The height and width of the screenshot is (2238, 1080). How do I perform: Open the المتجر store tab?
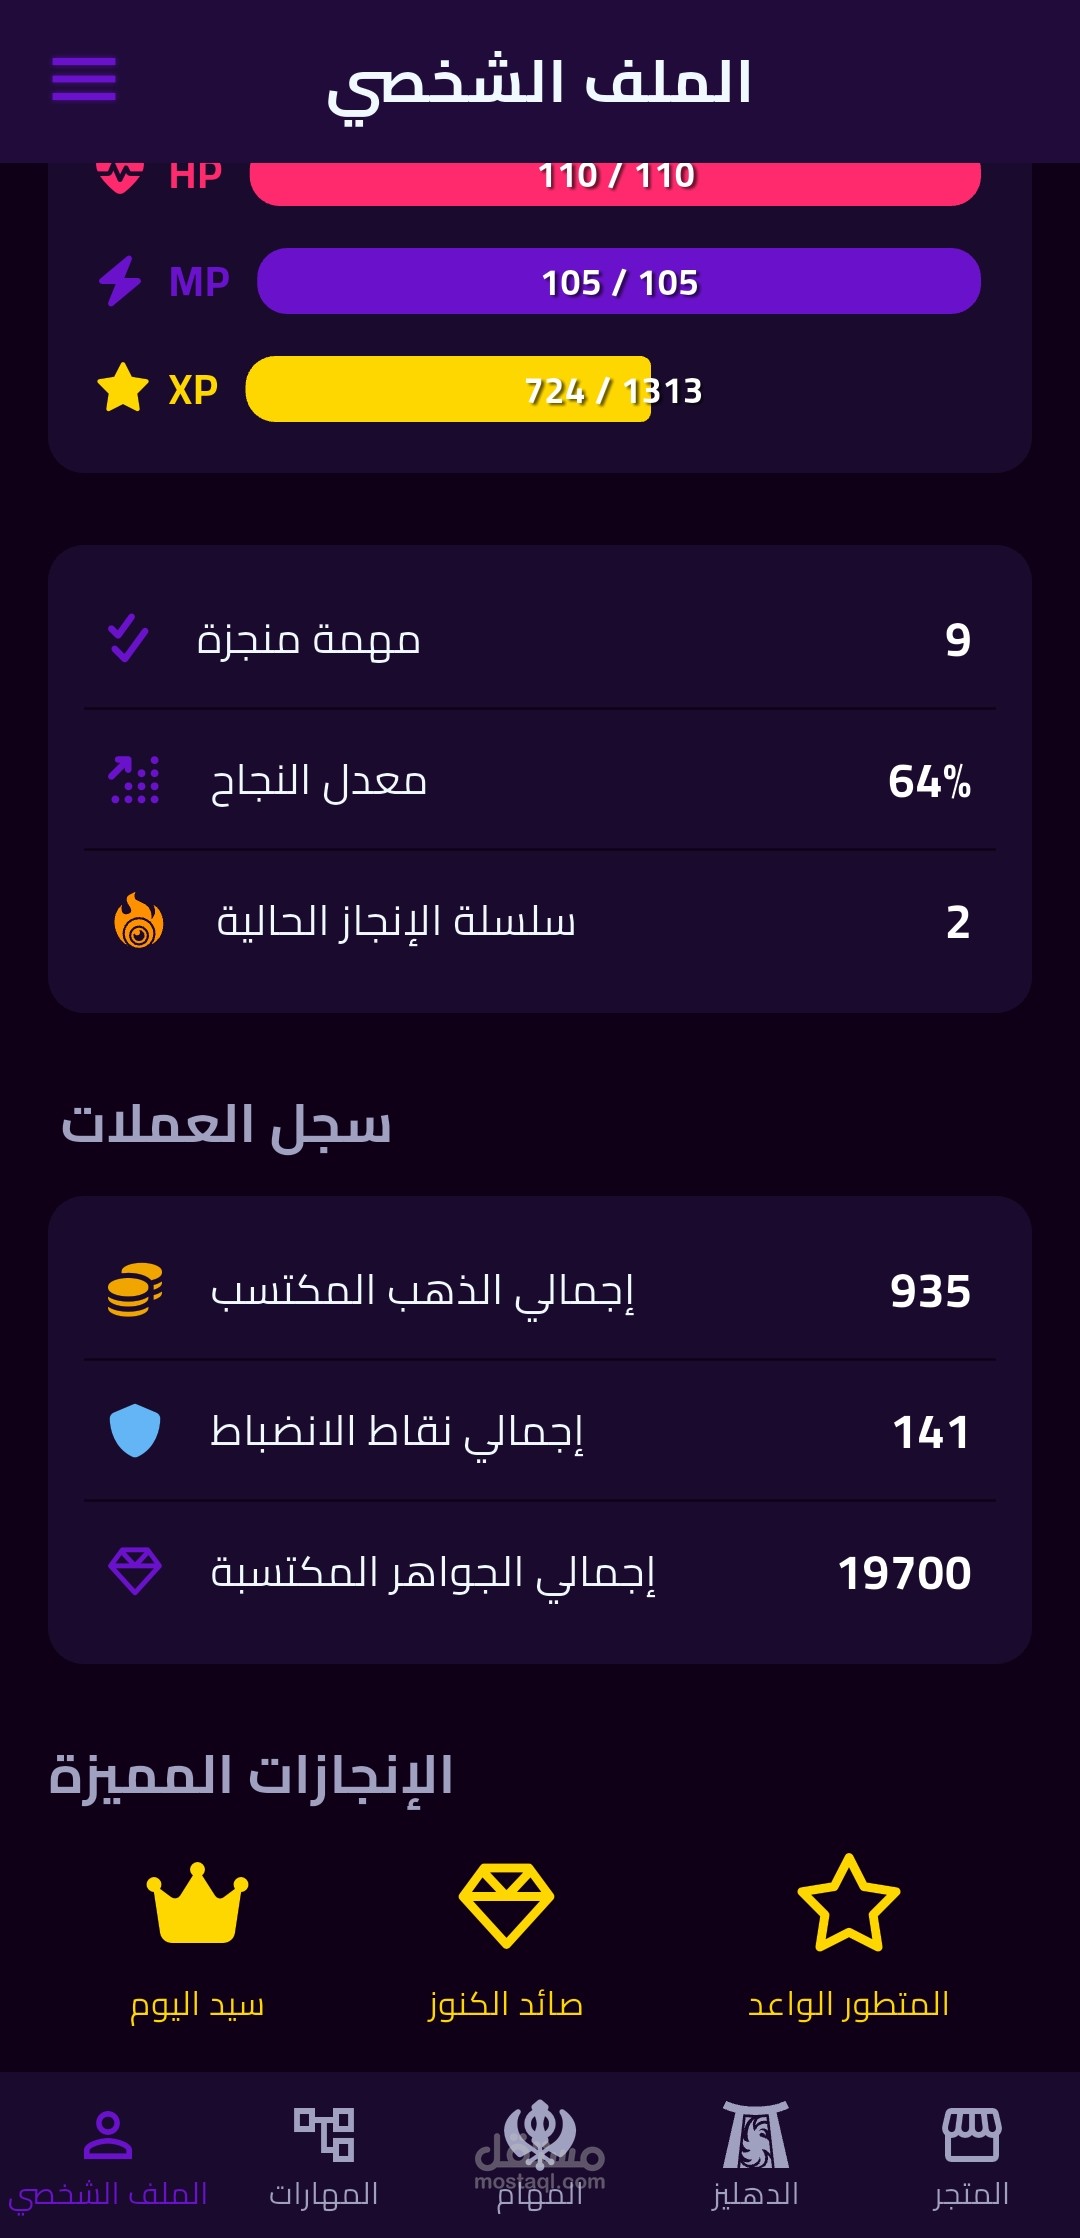pos(971,2155)
